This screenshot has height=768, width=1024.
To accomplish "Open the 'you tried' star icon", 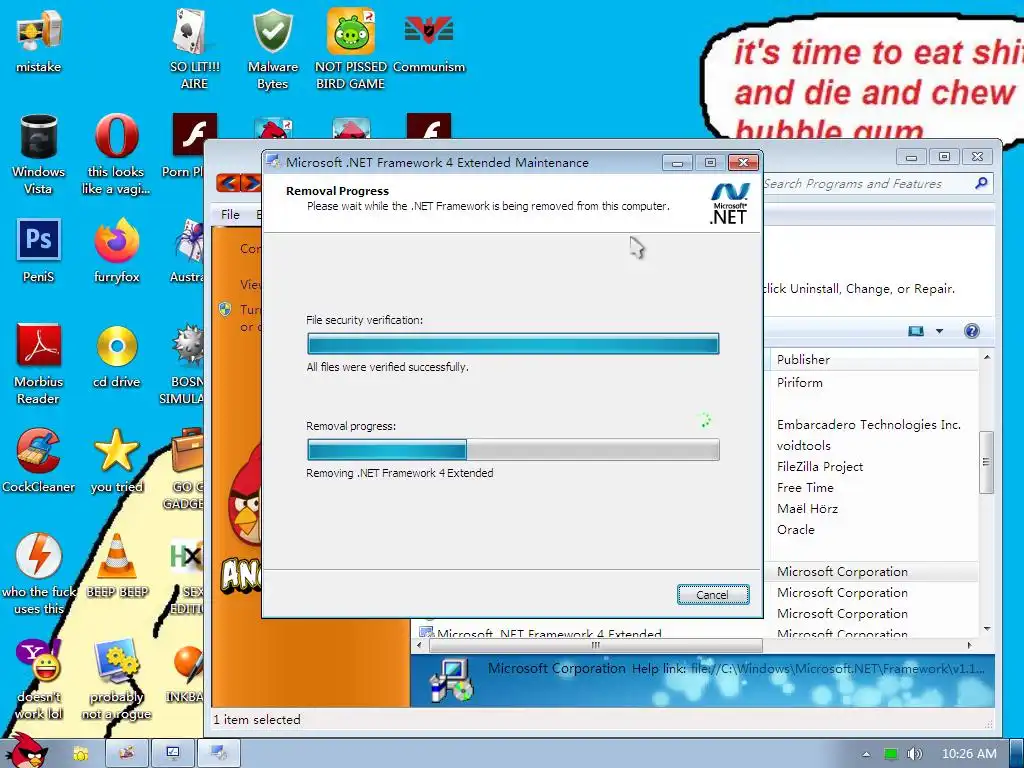I will click(x=116, y=461).
